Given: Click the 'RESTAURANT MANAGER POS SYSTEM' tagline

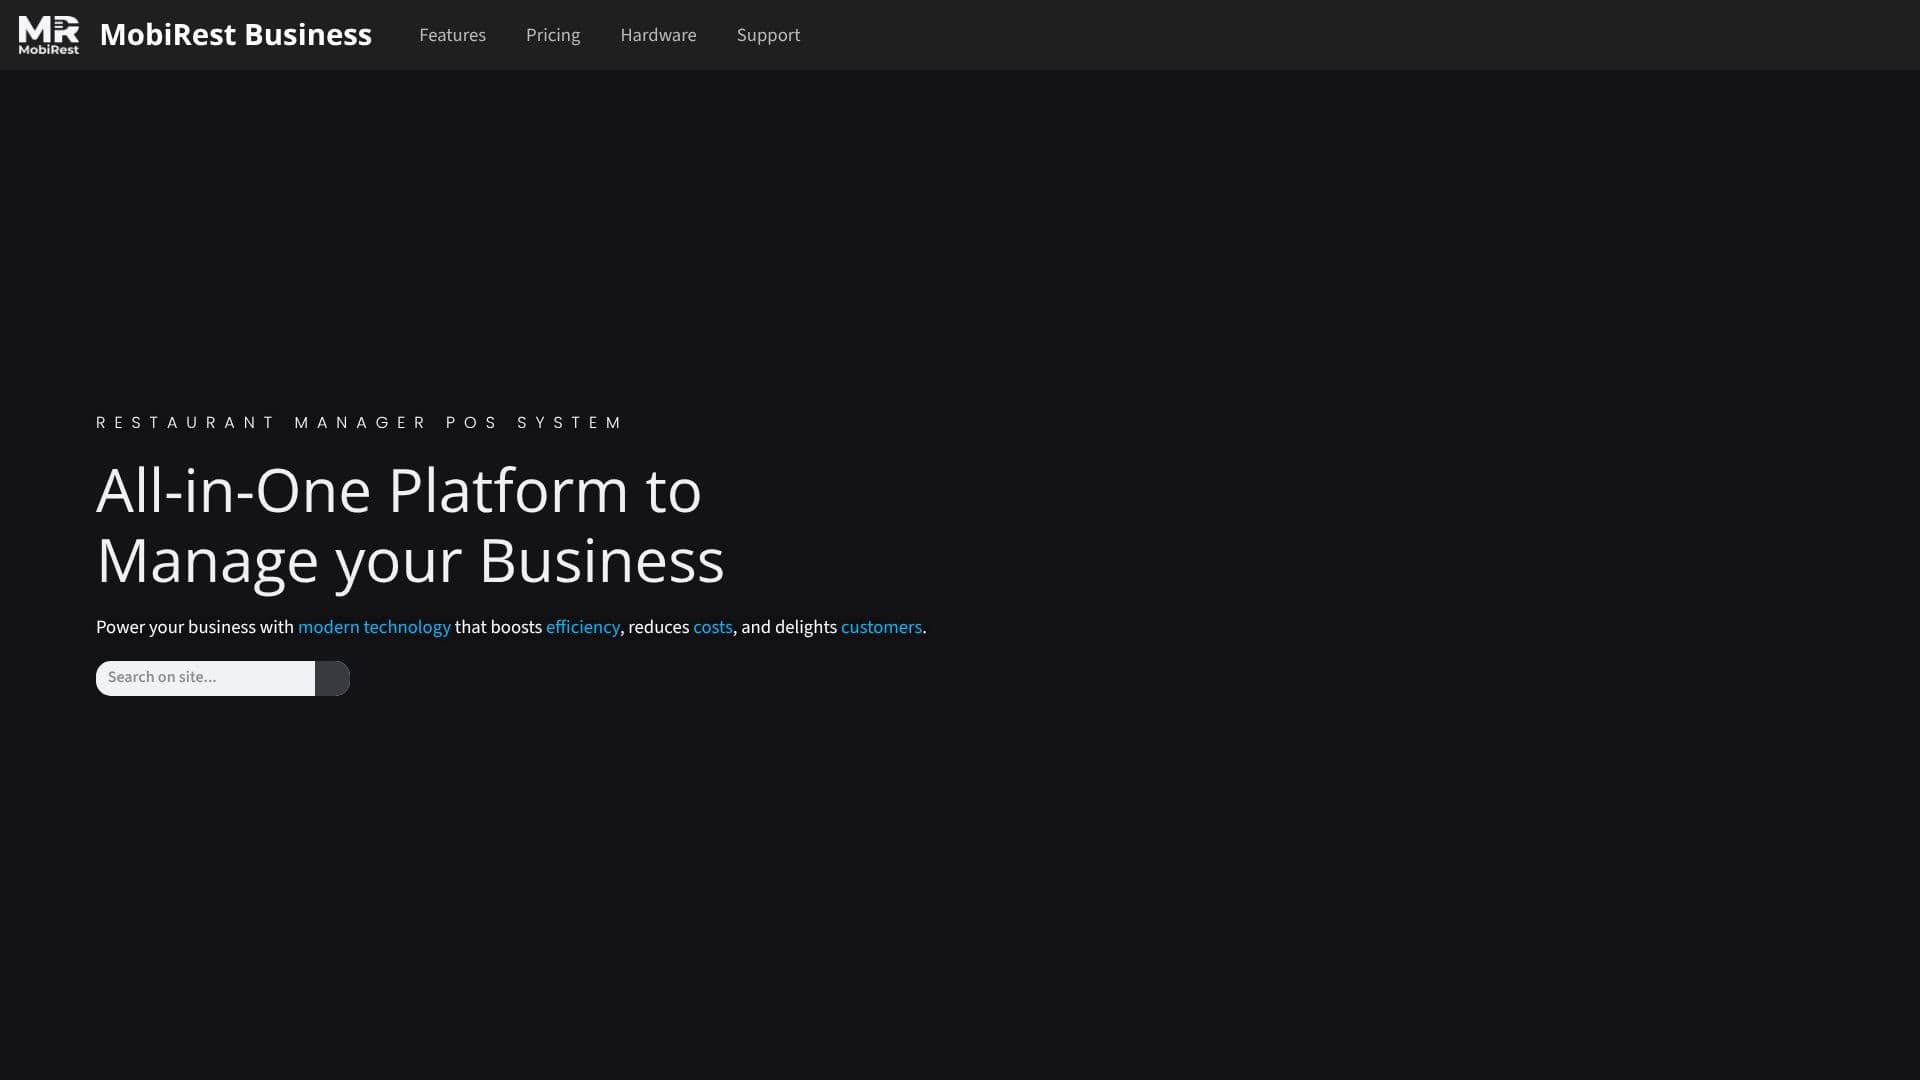Looking at the screenshot, I should coord(359,423).
